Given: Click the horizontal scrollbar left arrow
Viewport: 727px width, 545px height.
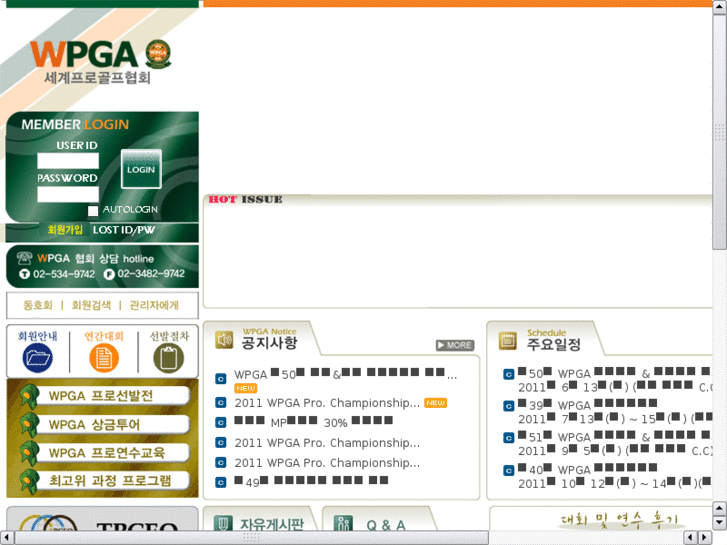Looking at the screenshot, I should point(6,538).
